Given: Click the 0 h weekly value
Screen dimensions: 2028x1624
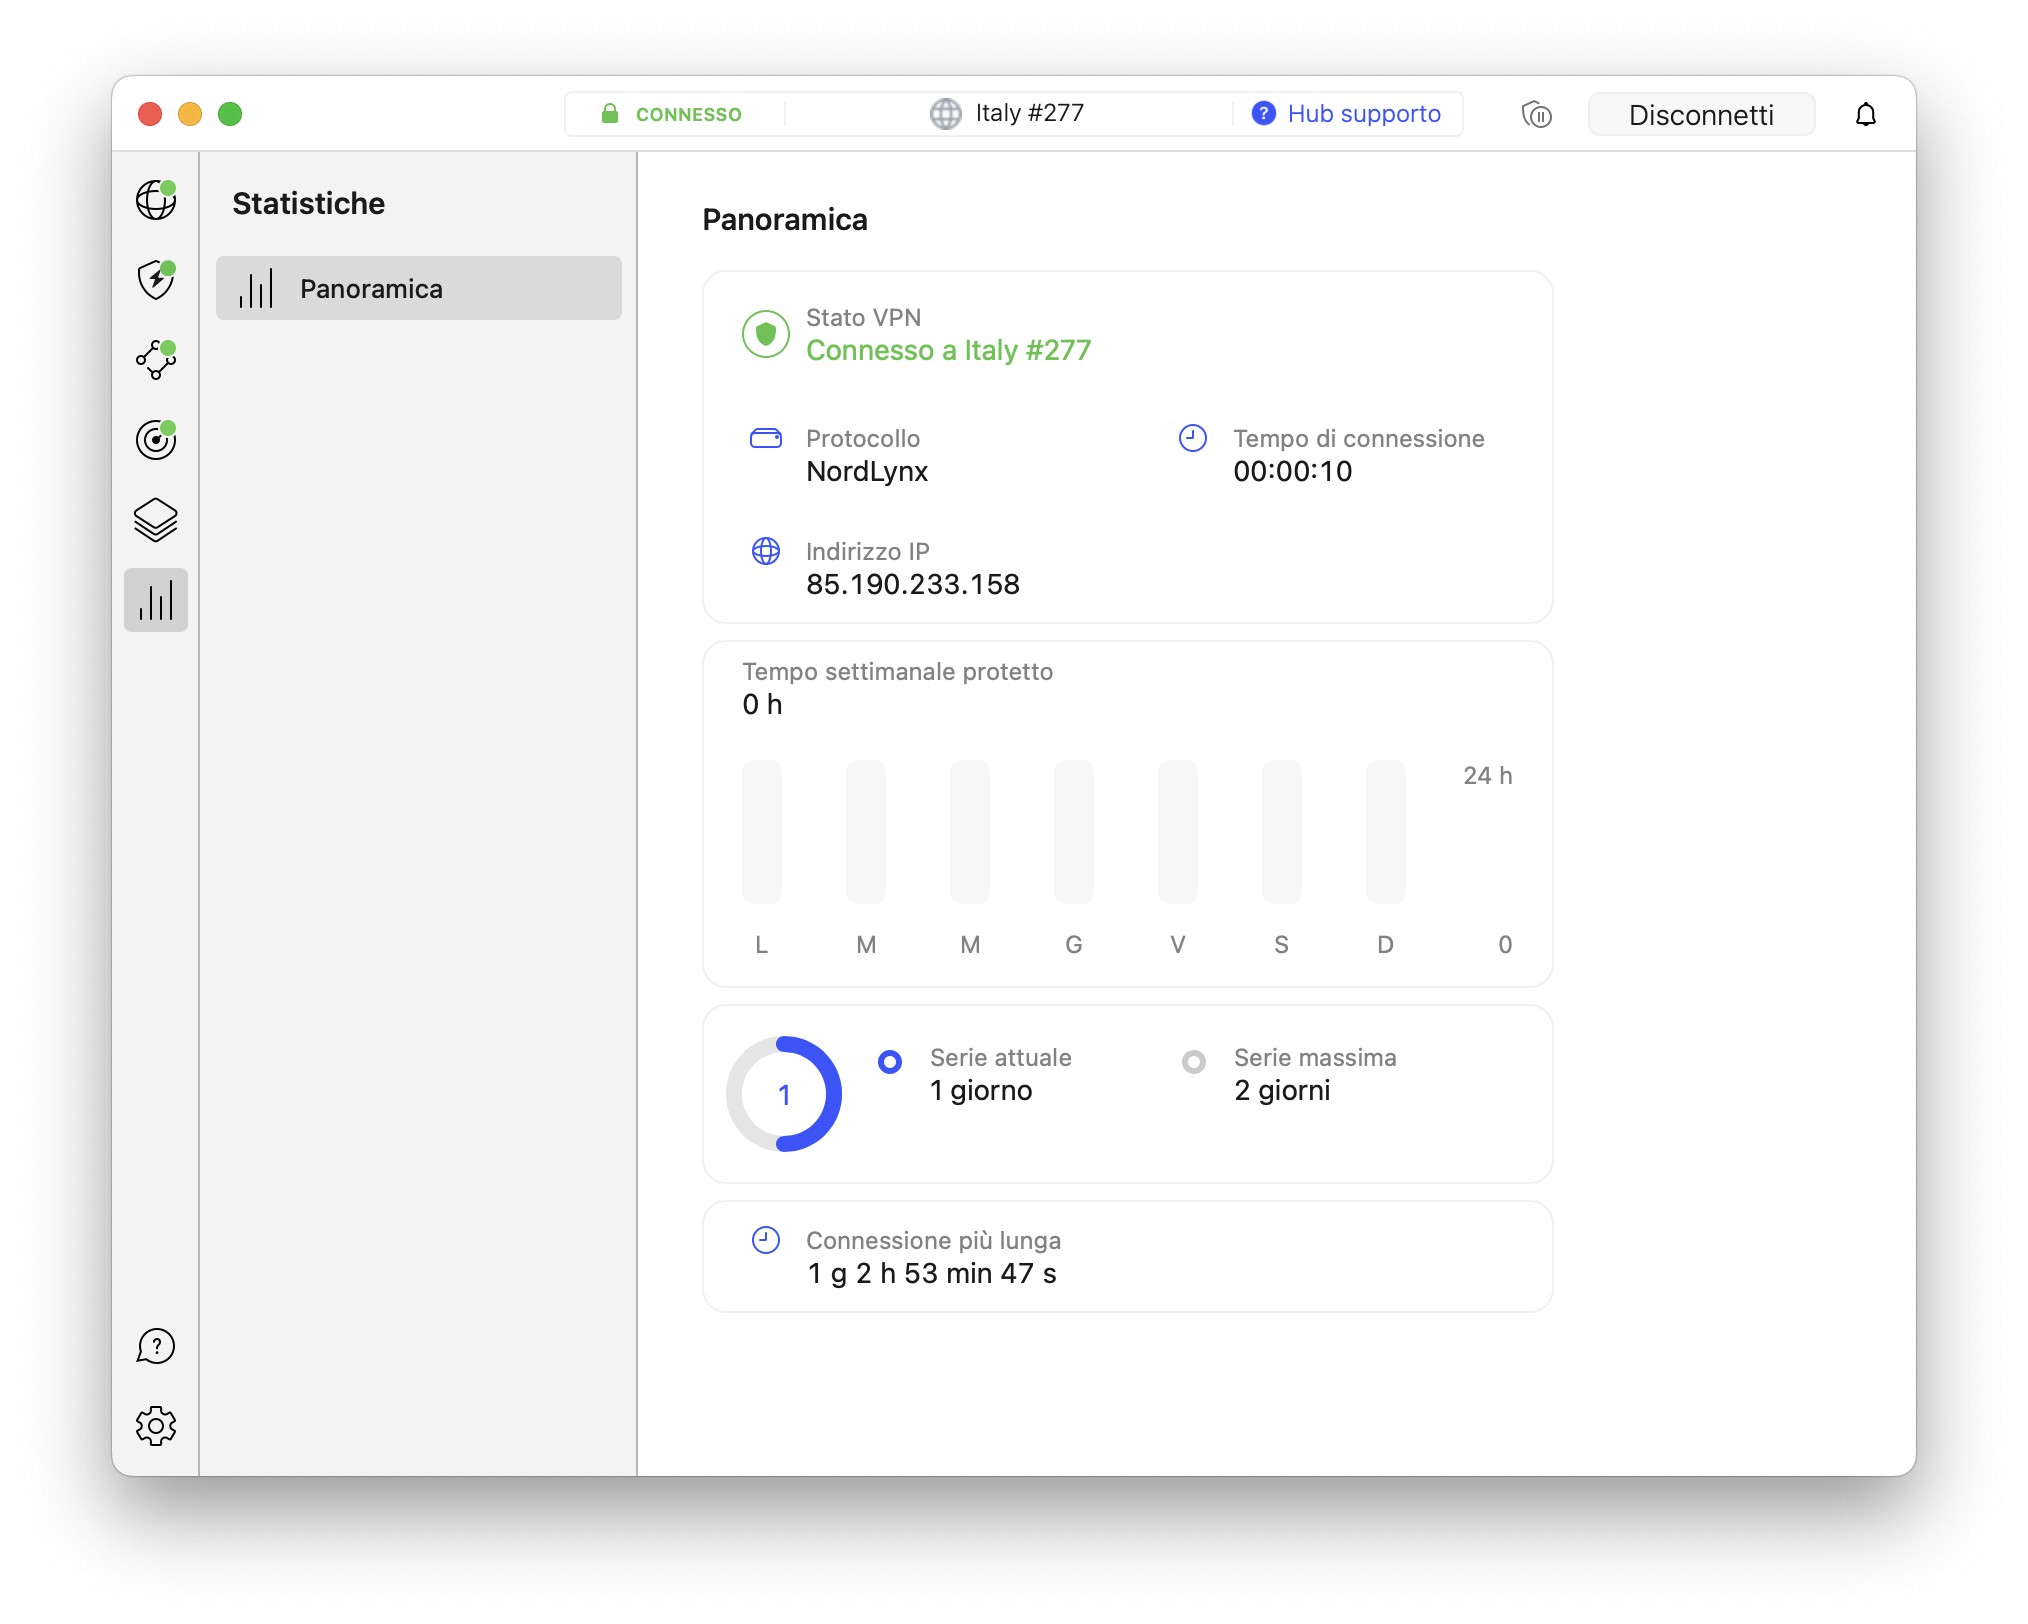Looking at the screenshot, I should click(x=762, y=704).
